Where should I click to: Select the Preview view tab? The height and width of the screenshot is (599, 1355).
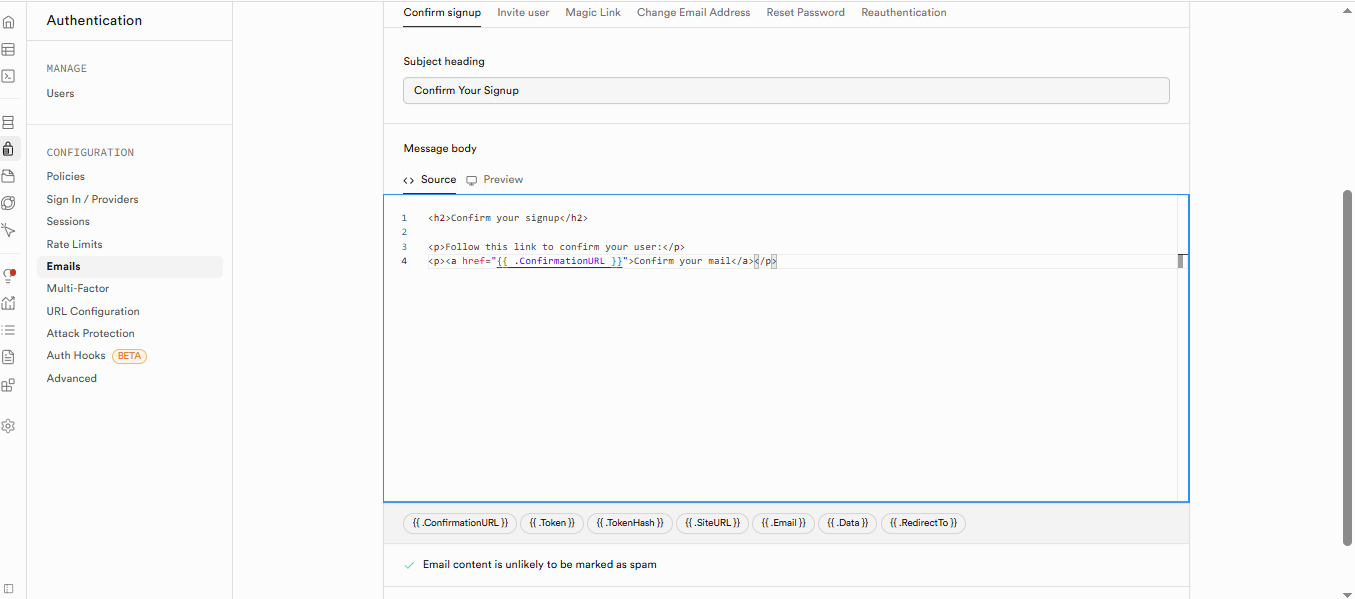coord(494,179)
